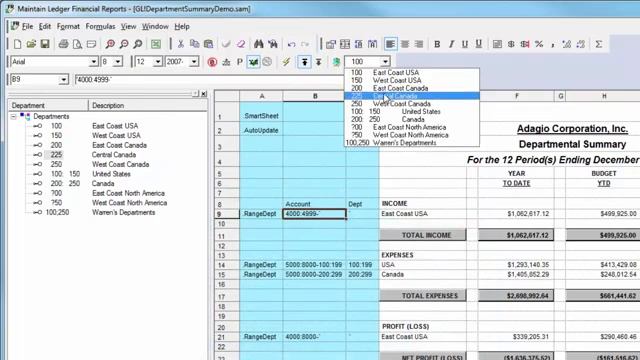
Task: Open the department 100 combo box arrow
Action: coord(385,62)
